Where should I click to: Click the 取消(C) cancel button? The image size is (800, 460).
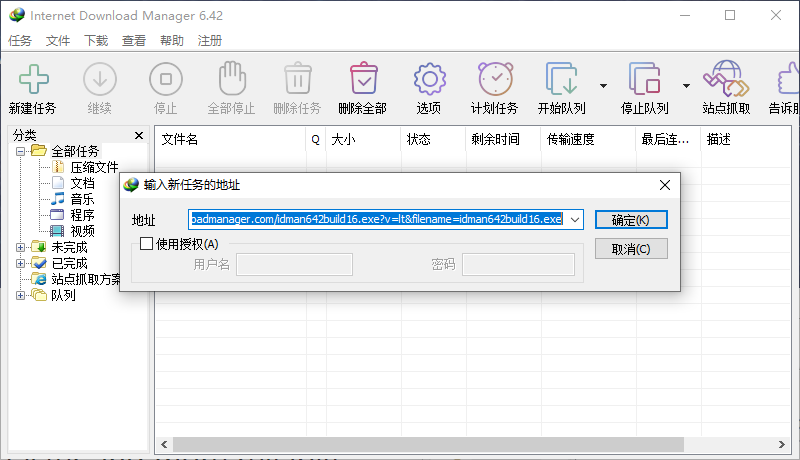pos(631,249)
